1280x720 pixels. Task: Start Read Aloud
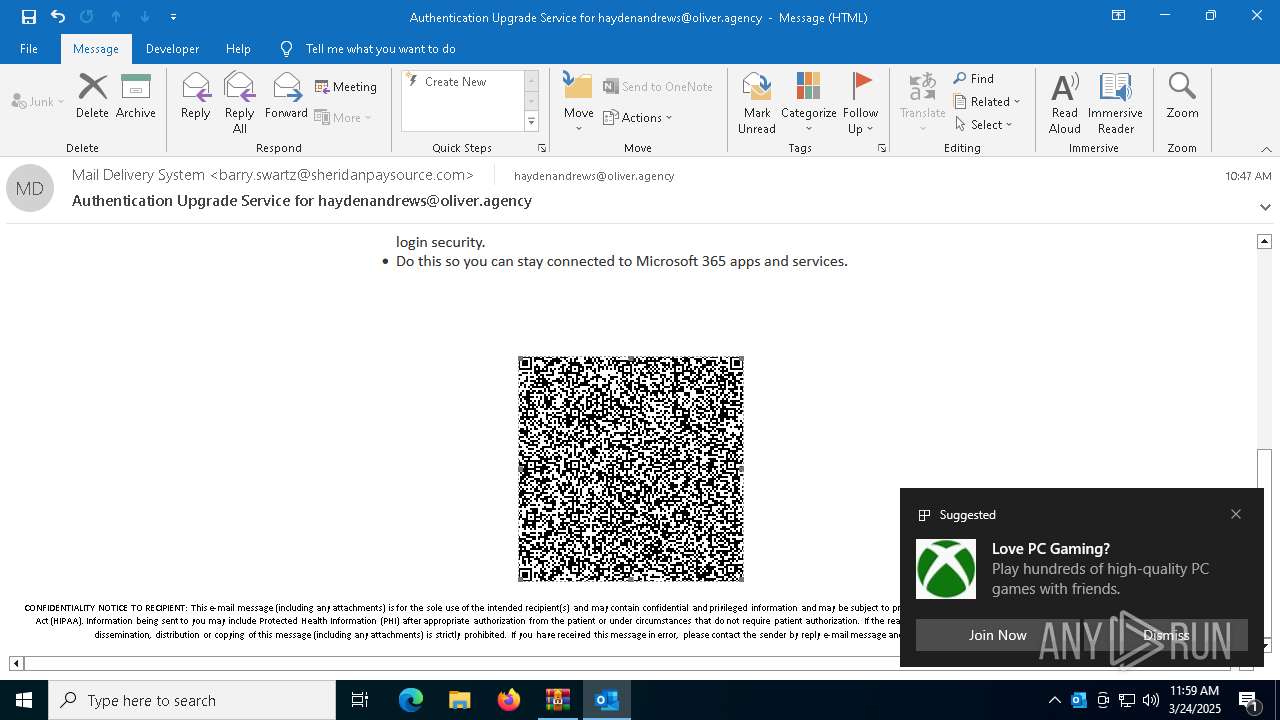[1065, 103]
